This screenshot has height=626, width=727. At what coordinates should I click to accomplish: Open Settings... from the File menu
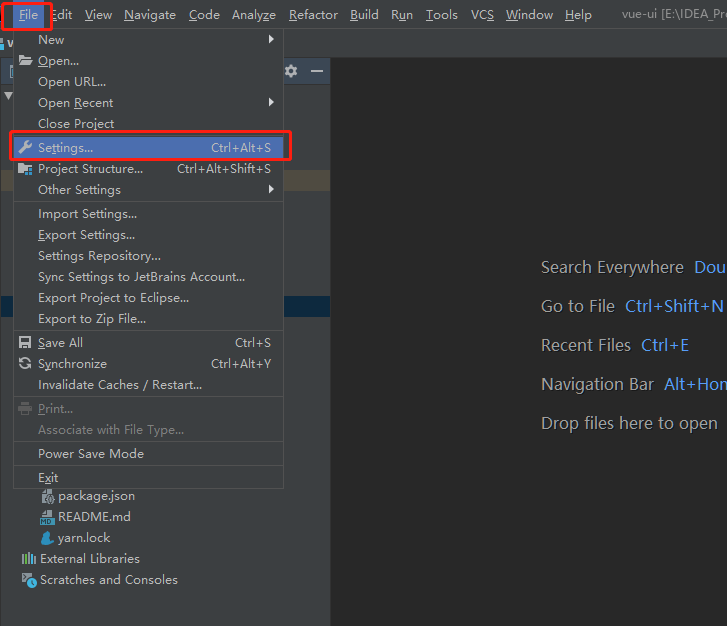tap(148, 147)
